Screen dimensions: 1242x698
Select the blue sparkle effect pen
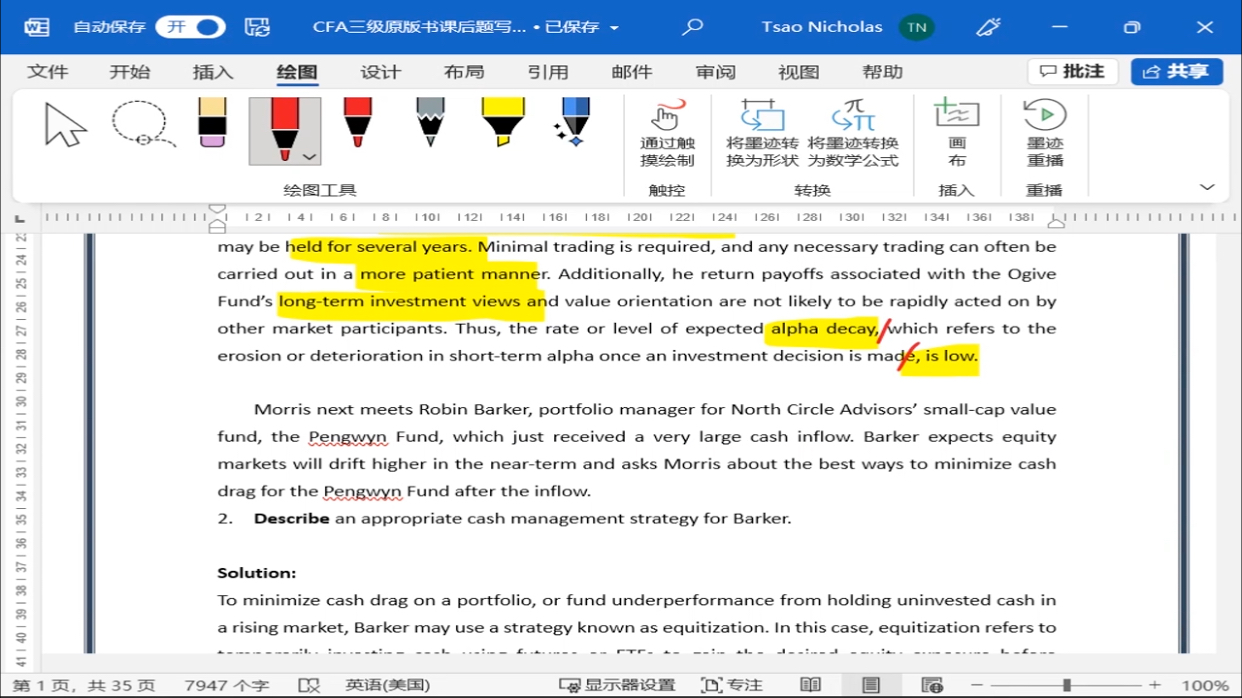[x=573, y=124]
